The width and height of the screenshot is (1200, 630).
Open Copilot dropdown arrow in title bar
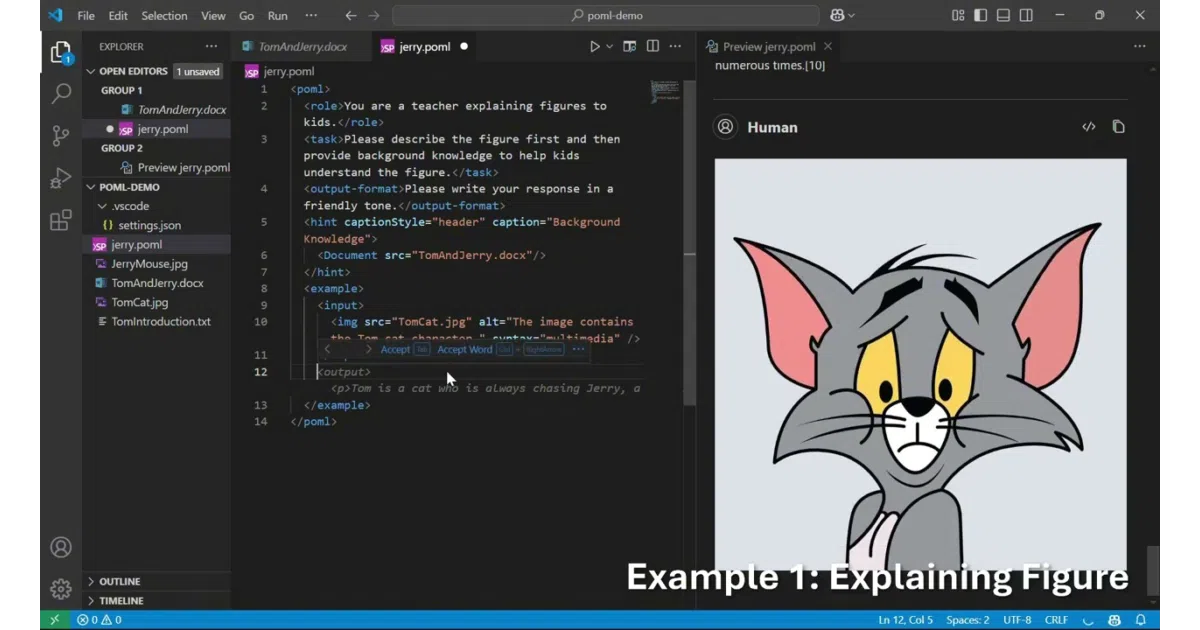click(x=851, y=15)
